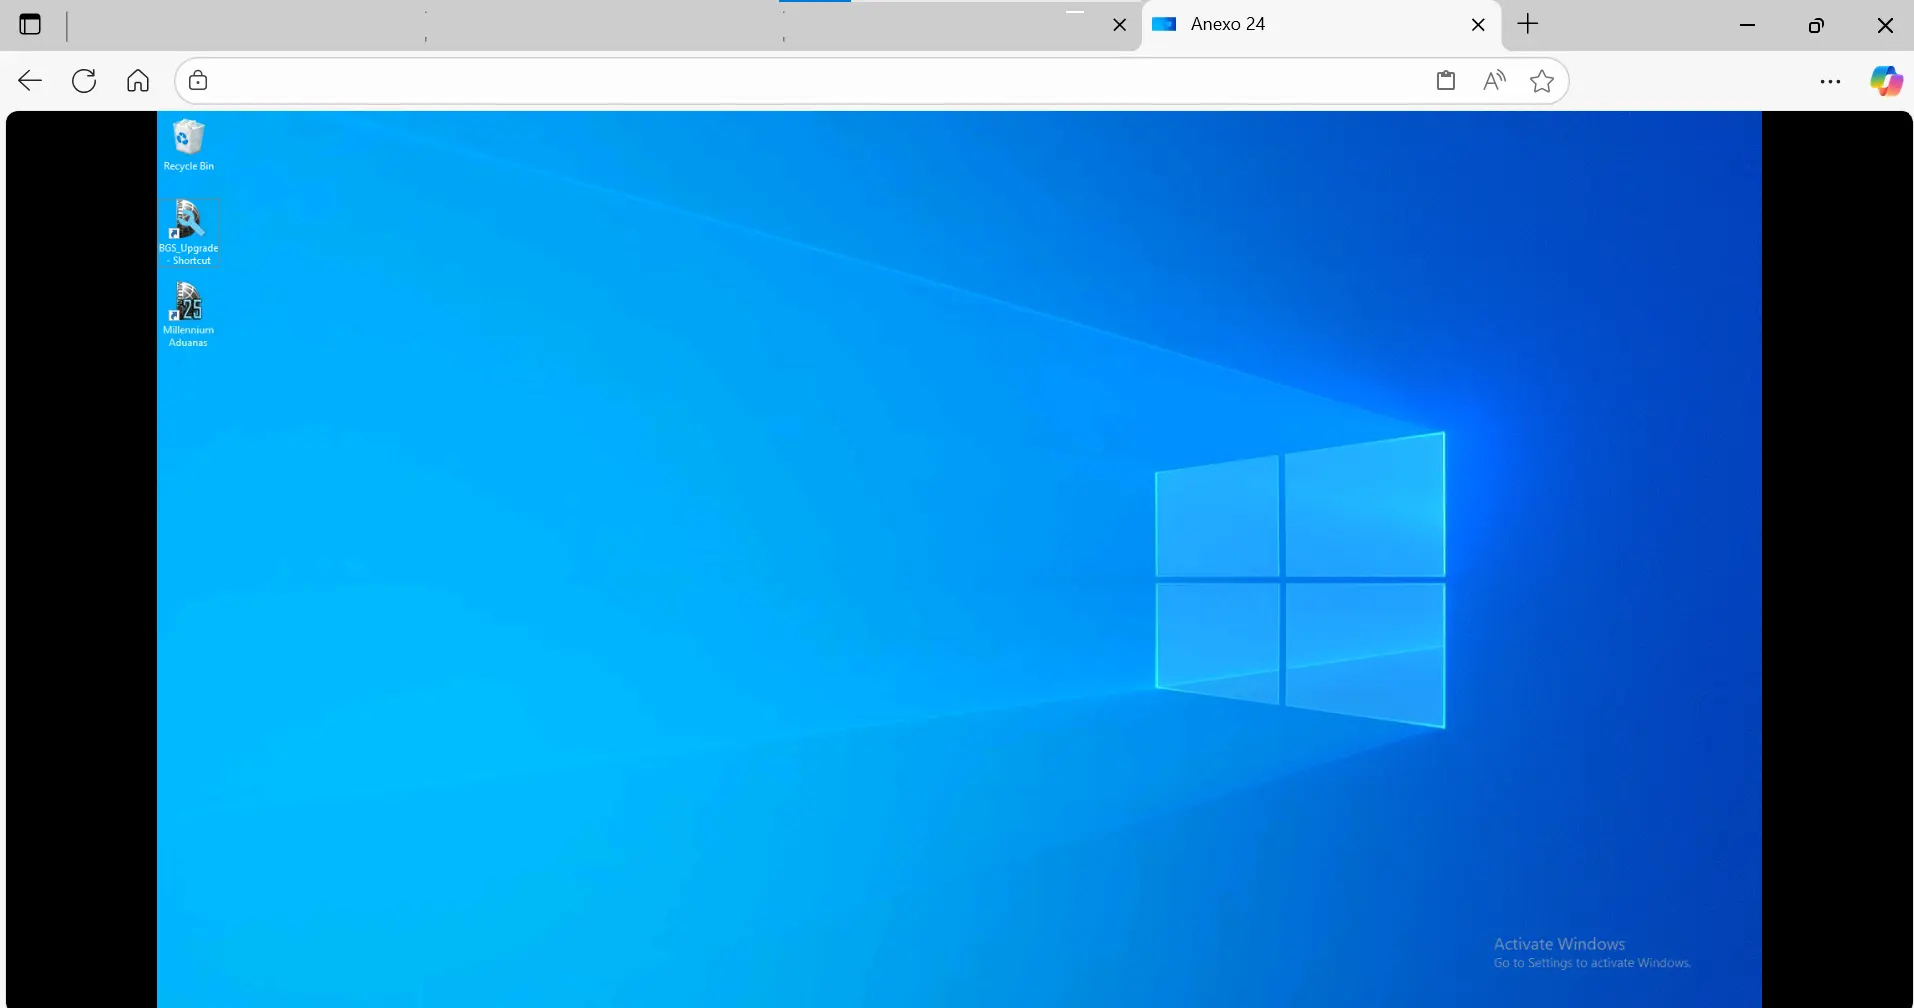Add this page to favorites with the star

pos(1542,81)
